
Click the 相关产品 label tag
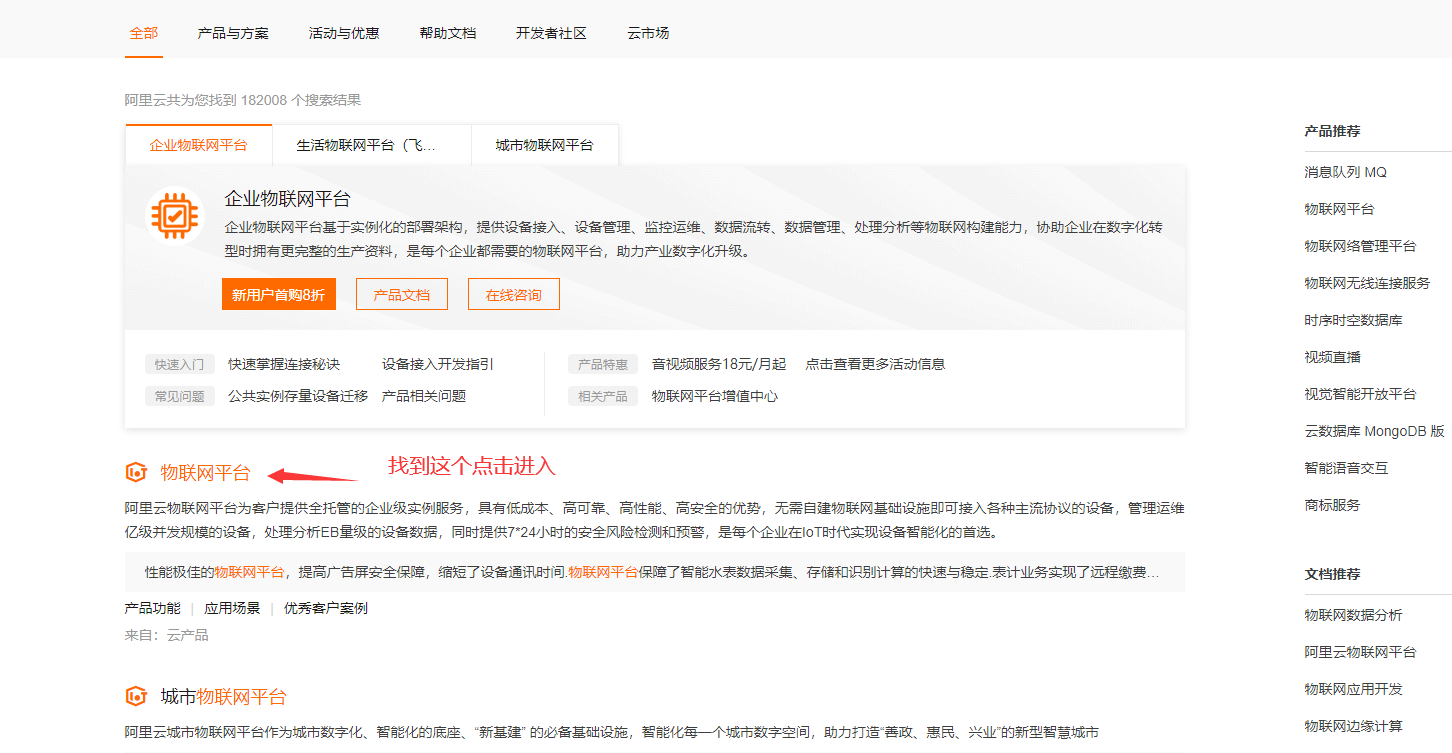pos(603,396)
